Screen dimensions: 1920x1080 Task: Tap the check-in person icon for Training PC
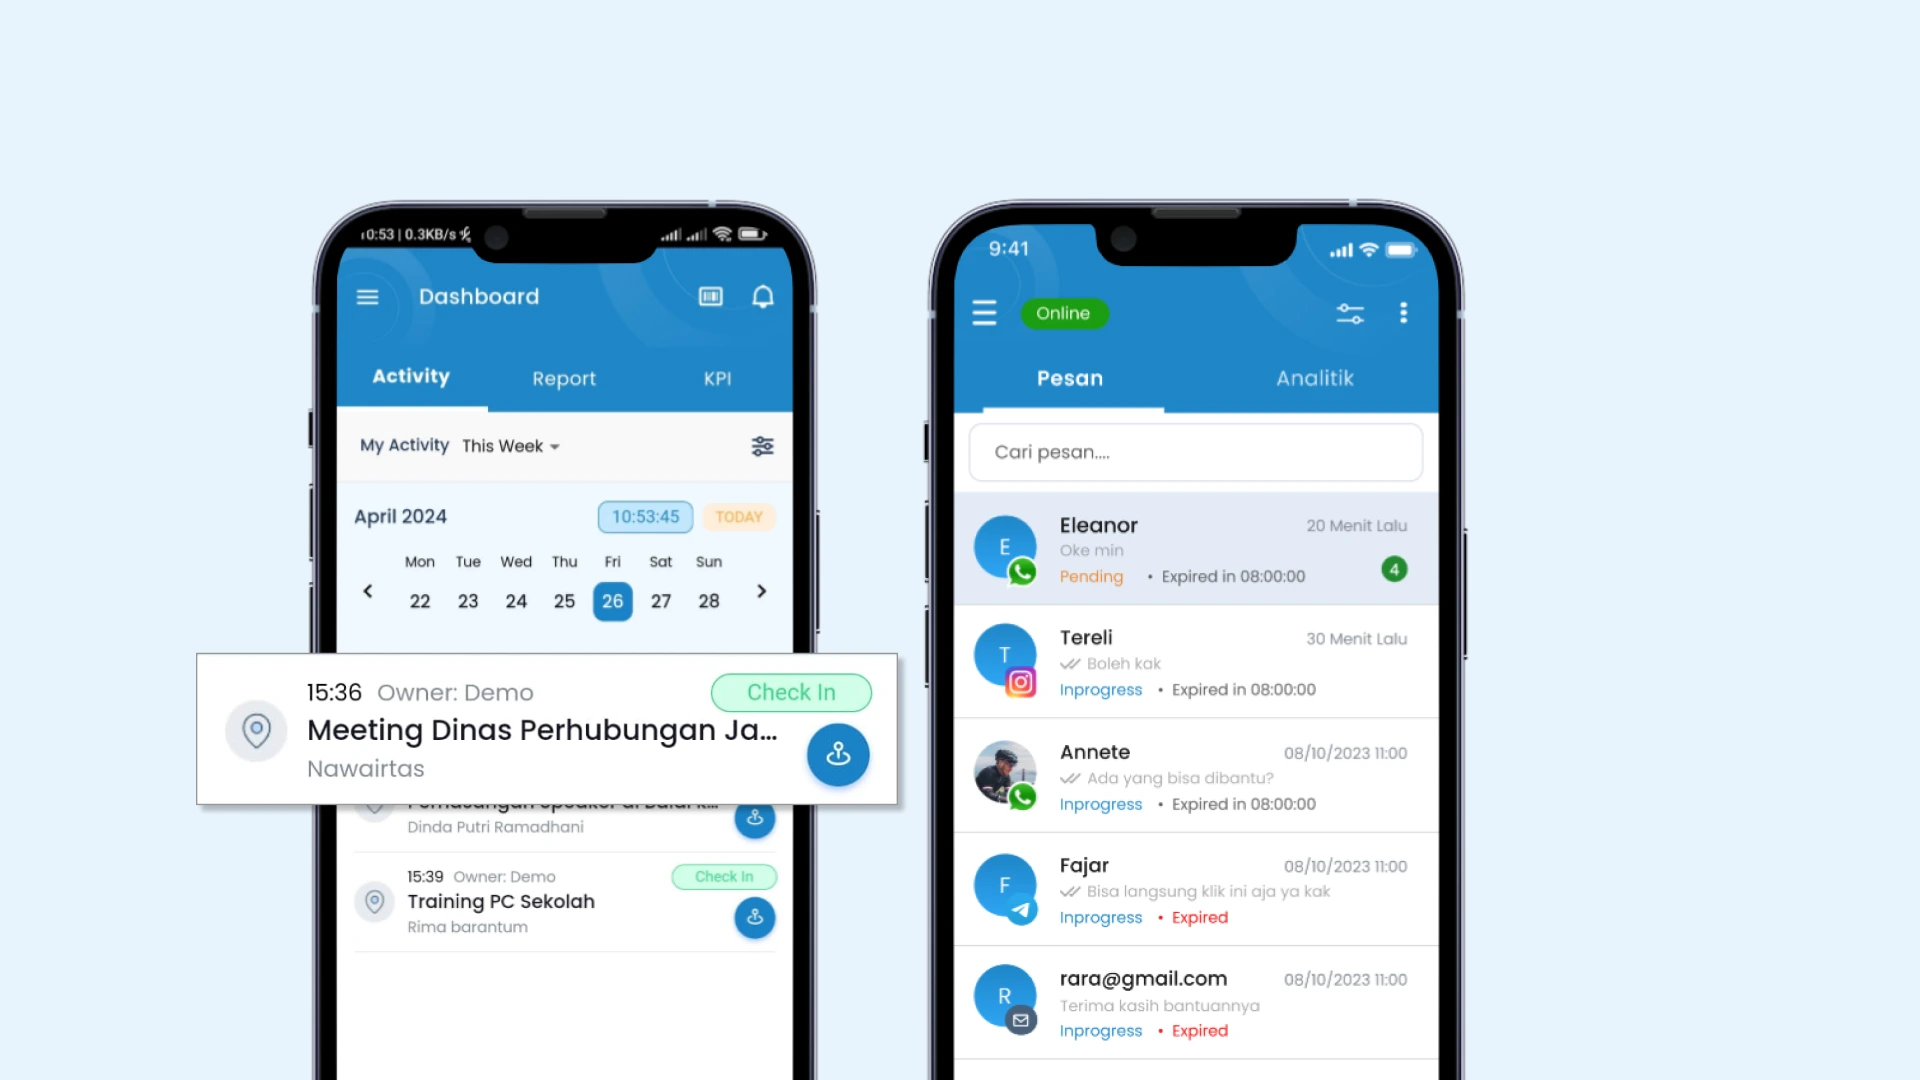click(x=754, y=916)
